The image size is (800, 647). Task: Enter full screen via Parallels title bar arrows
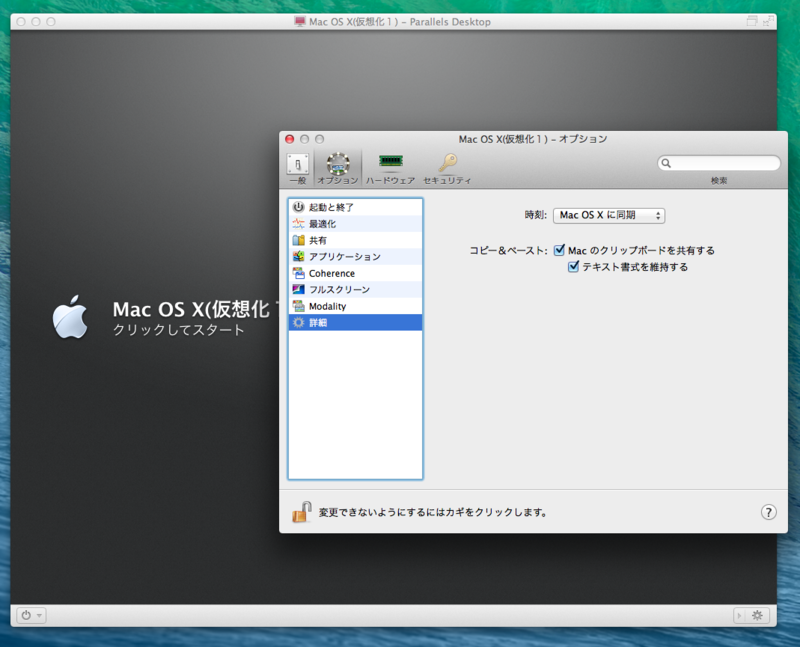point(767,21)
